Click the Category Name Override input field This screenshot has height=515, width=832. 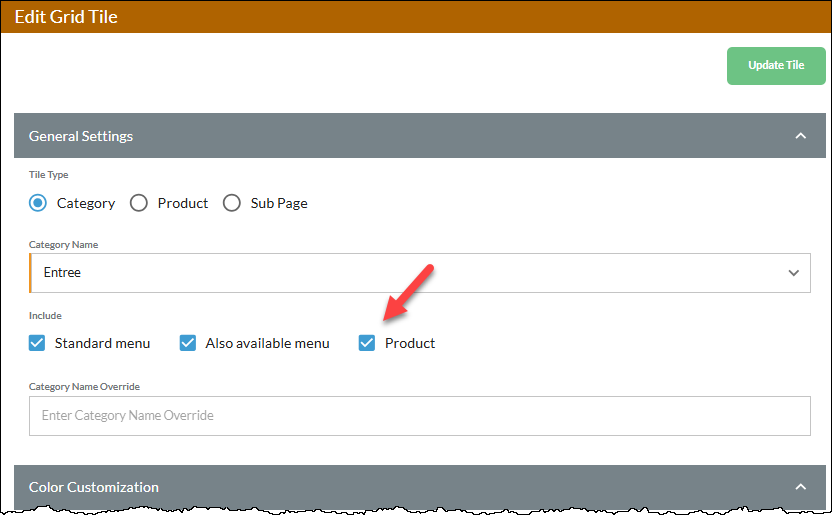point(420,416)
